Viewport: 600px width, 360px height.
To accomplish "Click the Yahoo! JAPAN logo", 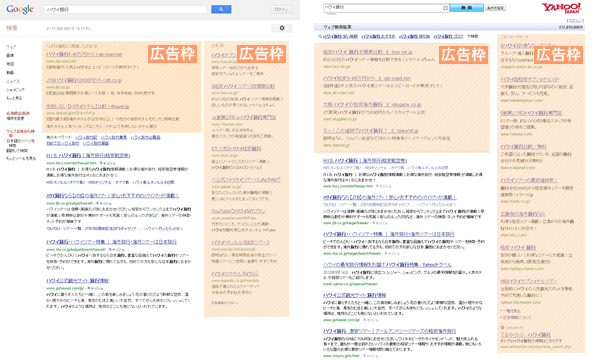I will [x=561, y=8].
